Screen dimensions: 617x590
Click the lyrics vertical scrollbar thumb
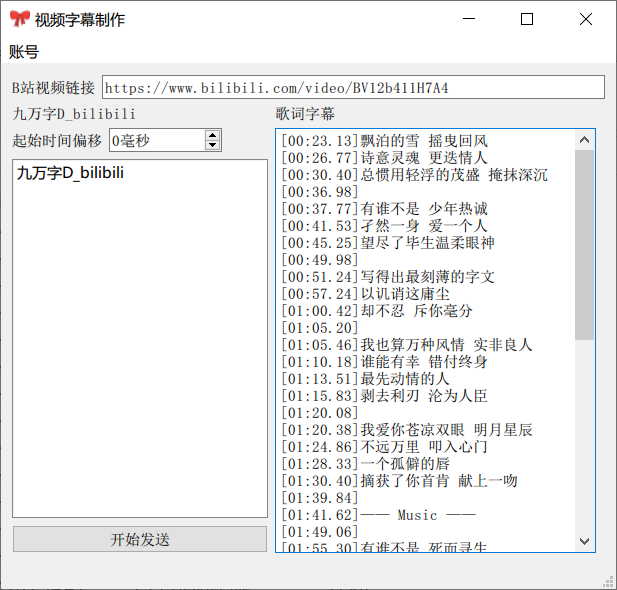click(584, 244)
